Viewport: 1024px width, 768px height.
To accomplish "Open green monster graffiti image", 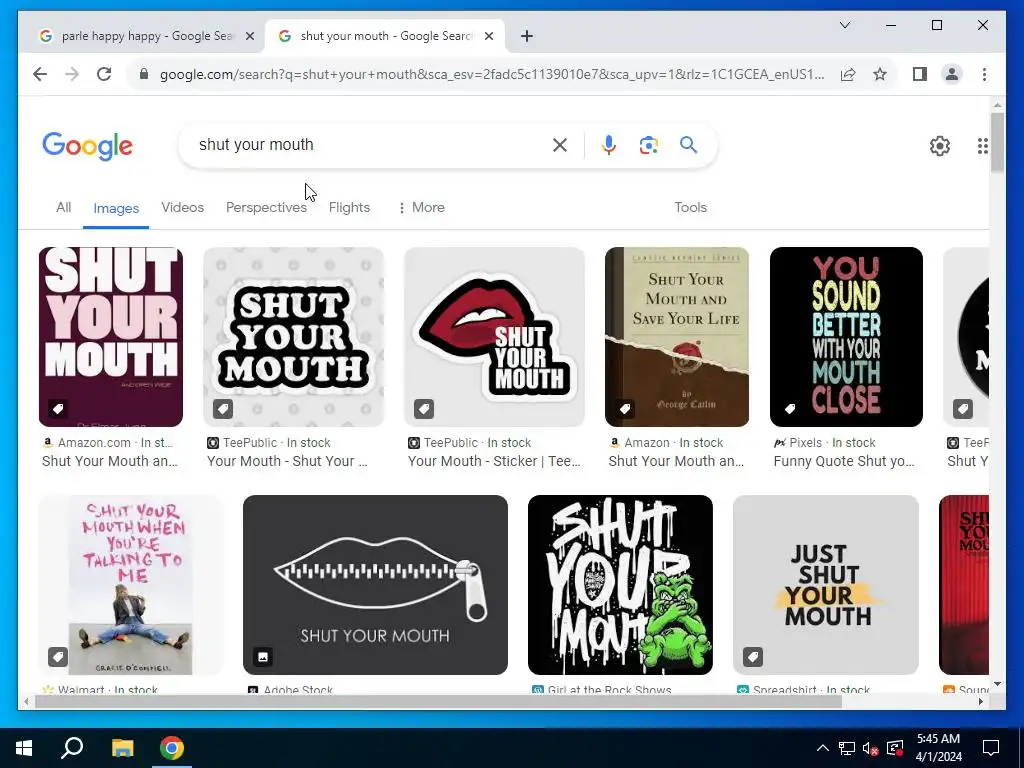I will tap(620, 585).
